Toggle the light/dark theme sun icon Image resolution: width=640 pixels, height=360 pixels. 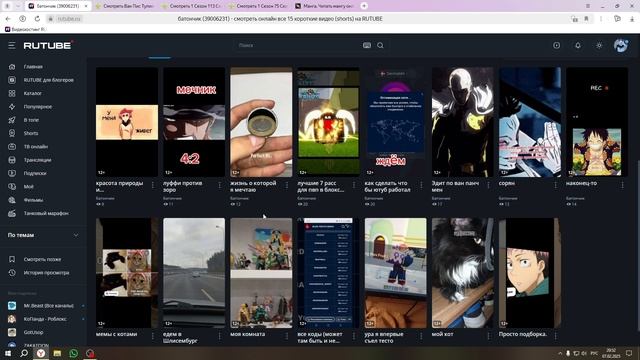[x=599, y=45]
